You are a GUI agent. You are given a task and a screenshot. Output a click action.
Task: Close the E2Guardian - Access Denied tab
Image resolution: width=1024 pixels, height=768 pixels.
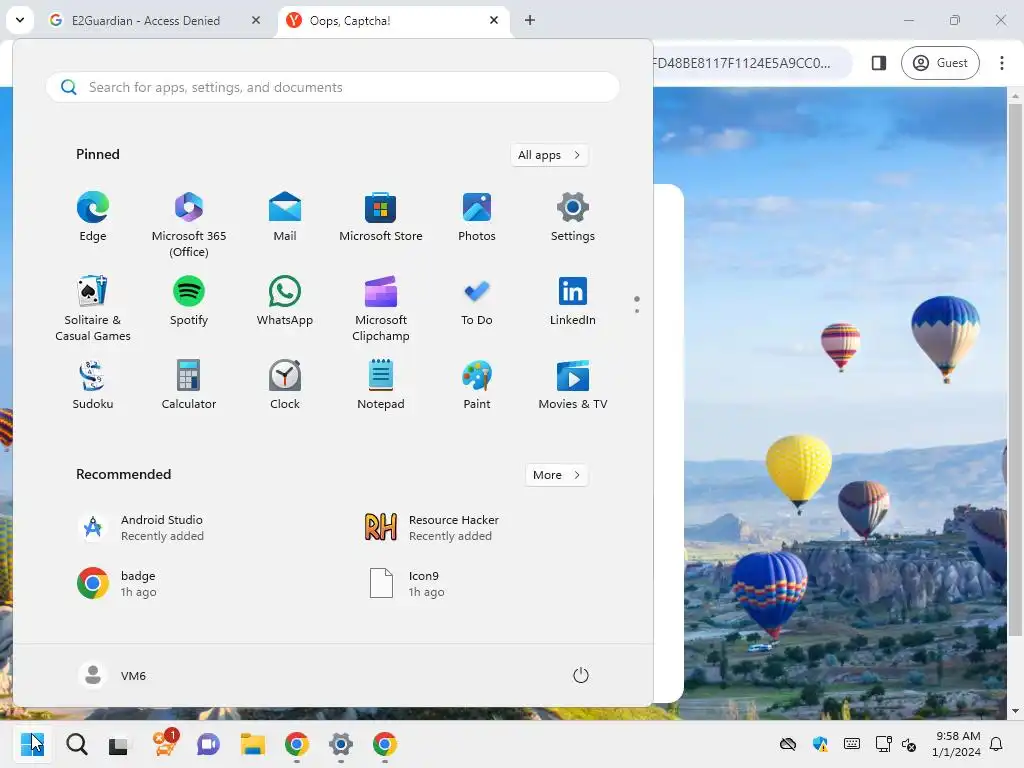(x=256, y=20)
